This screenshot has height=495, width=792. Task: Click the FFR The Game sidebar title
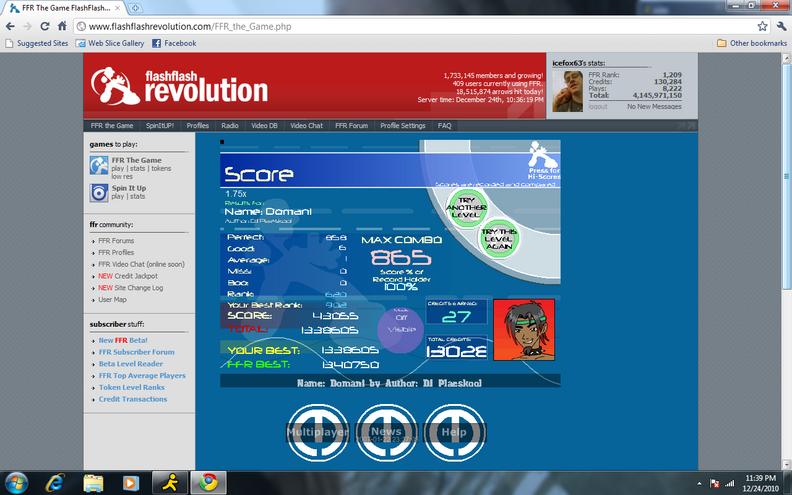(x=136, y=160)
